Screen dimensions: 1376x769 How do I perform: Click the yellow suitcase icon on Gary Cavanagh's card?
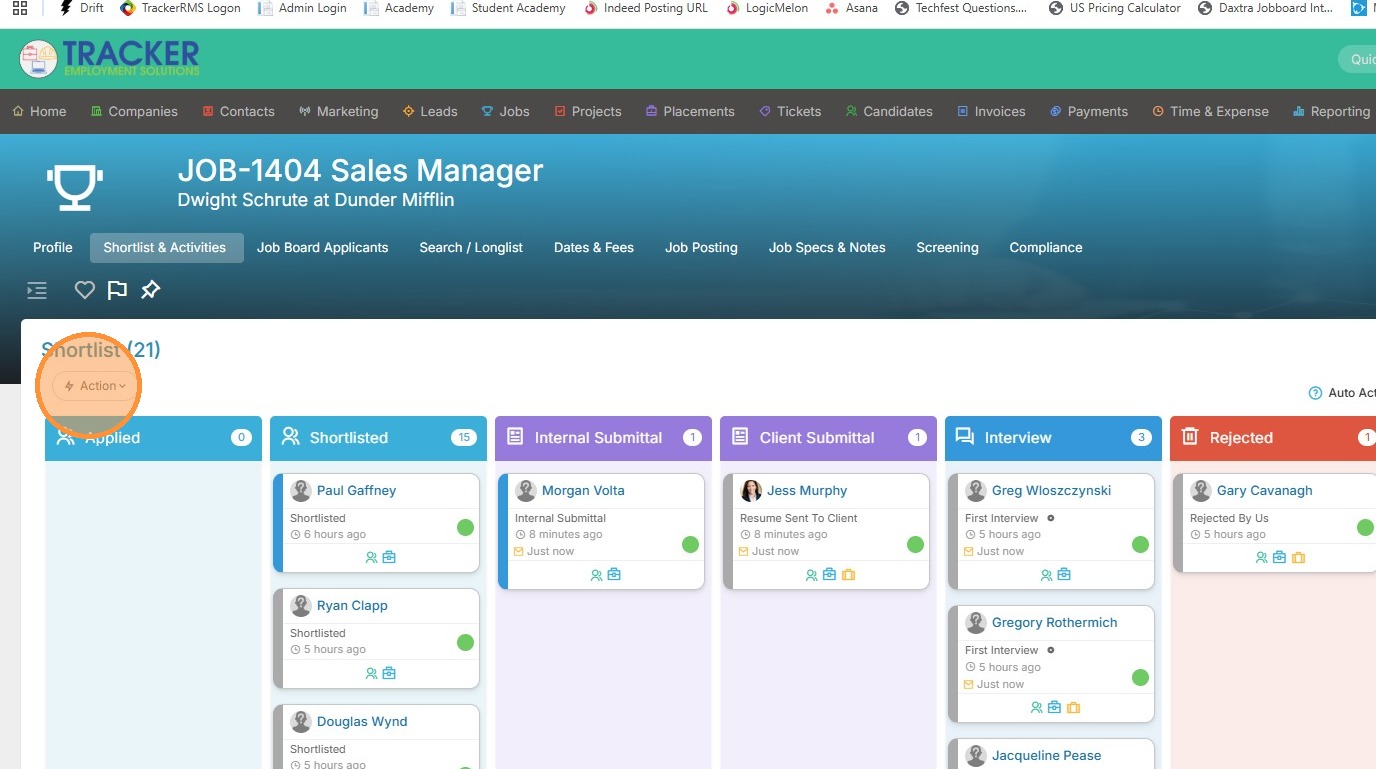1298,557
